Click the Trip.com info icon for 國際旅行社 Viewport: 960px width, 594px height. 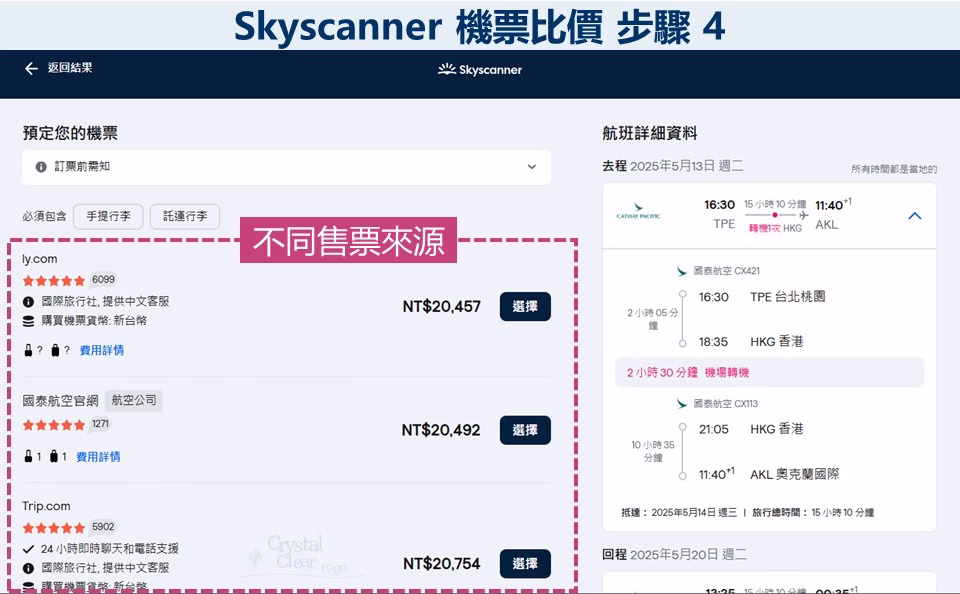pyautogui.click(x=28, y=568)
